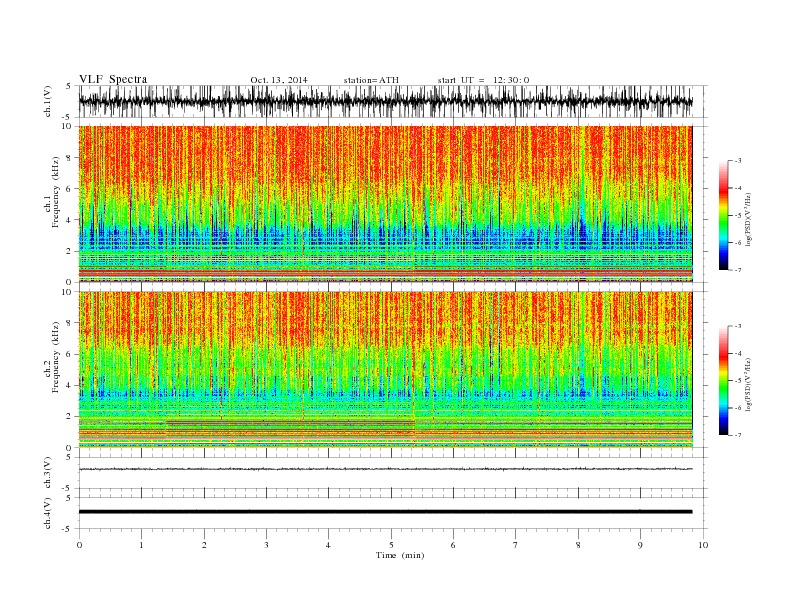This screenshot has width=792, height=612.
Task: Click the time axis tick label "0"
Action: pyautogui.click(x=79, y=545)
